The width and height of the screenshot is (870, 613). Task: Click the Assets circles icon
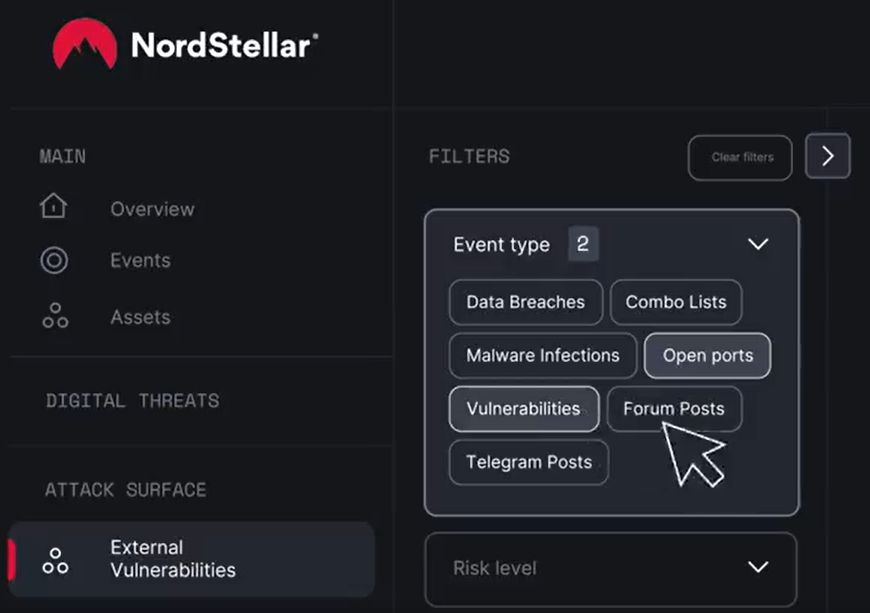pyautogui.click(x=55, y=316)
